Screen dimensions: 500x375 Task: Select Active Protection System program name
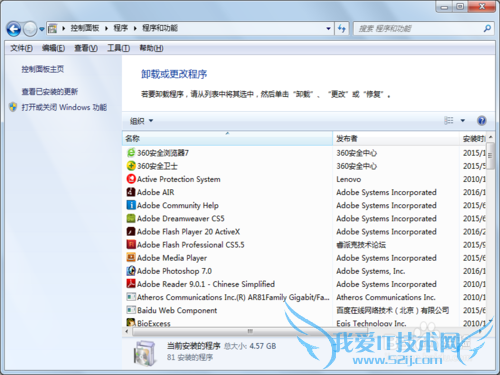click(x=179, y=179)
